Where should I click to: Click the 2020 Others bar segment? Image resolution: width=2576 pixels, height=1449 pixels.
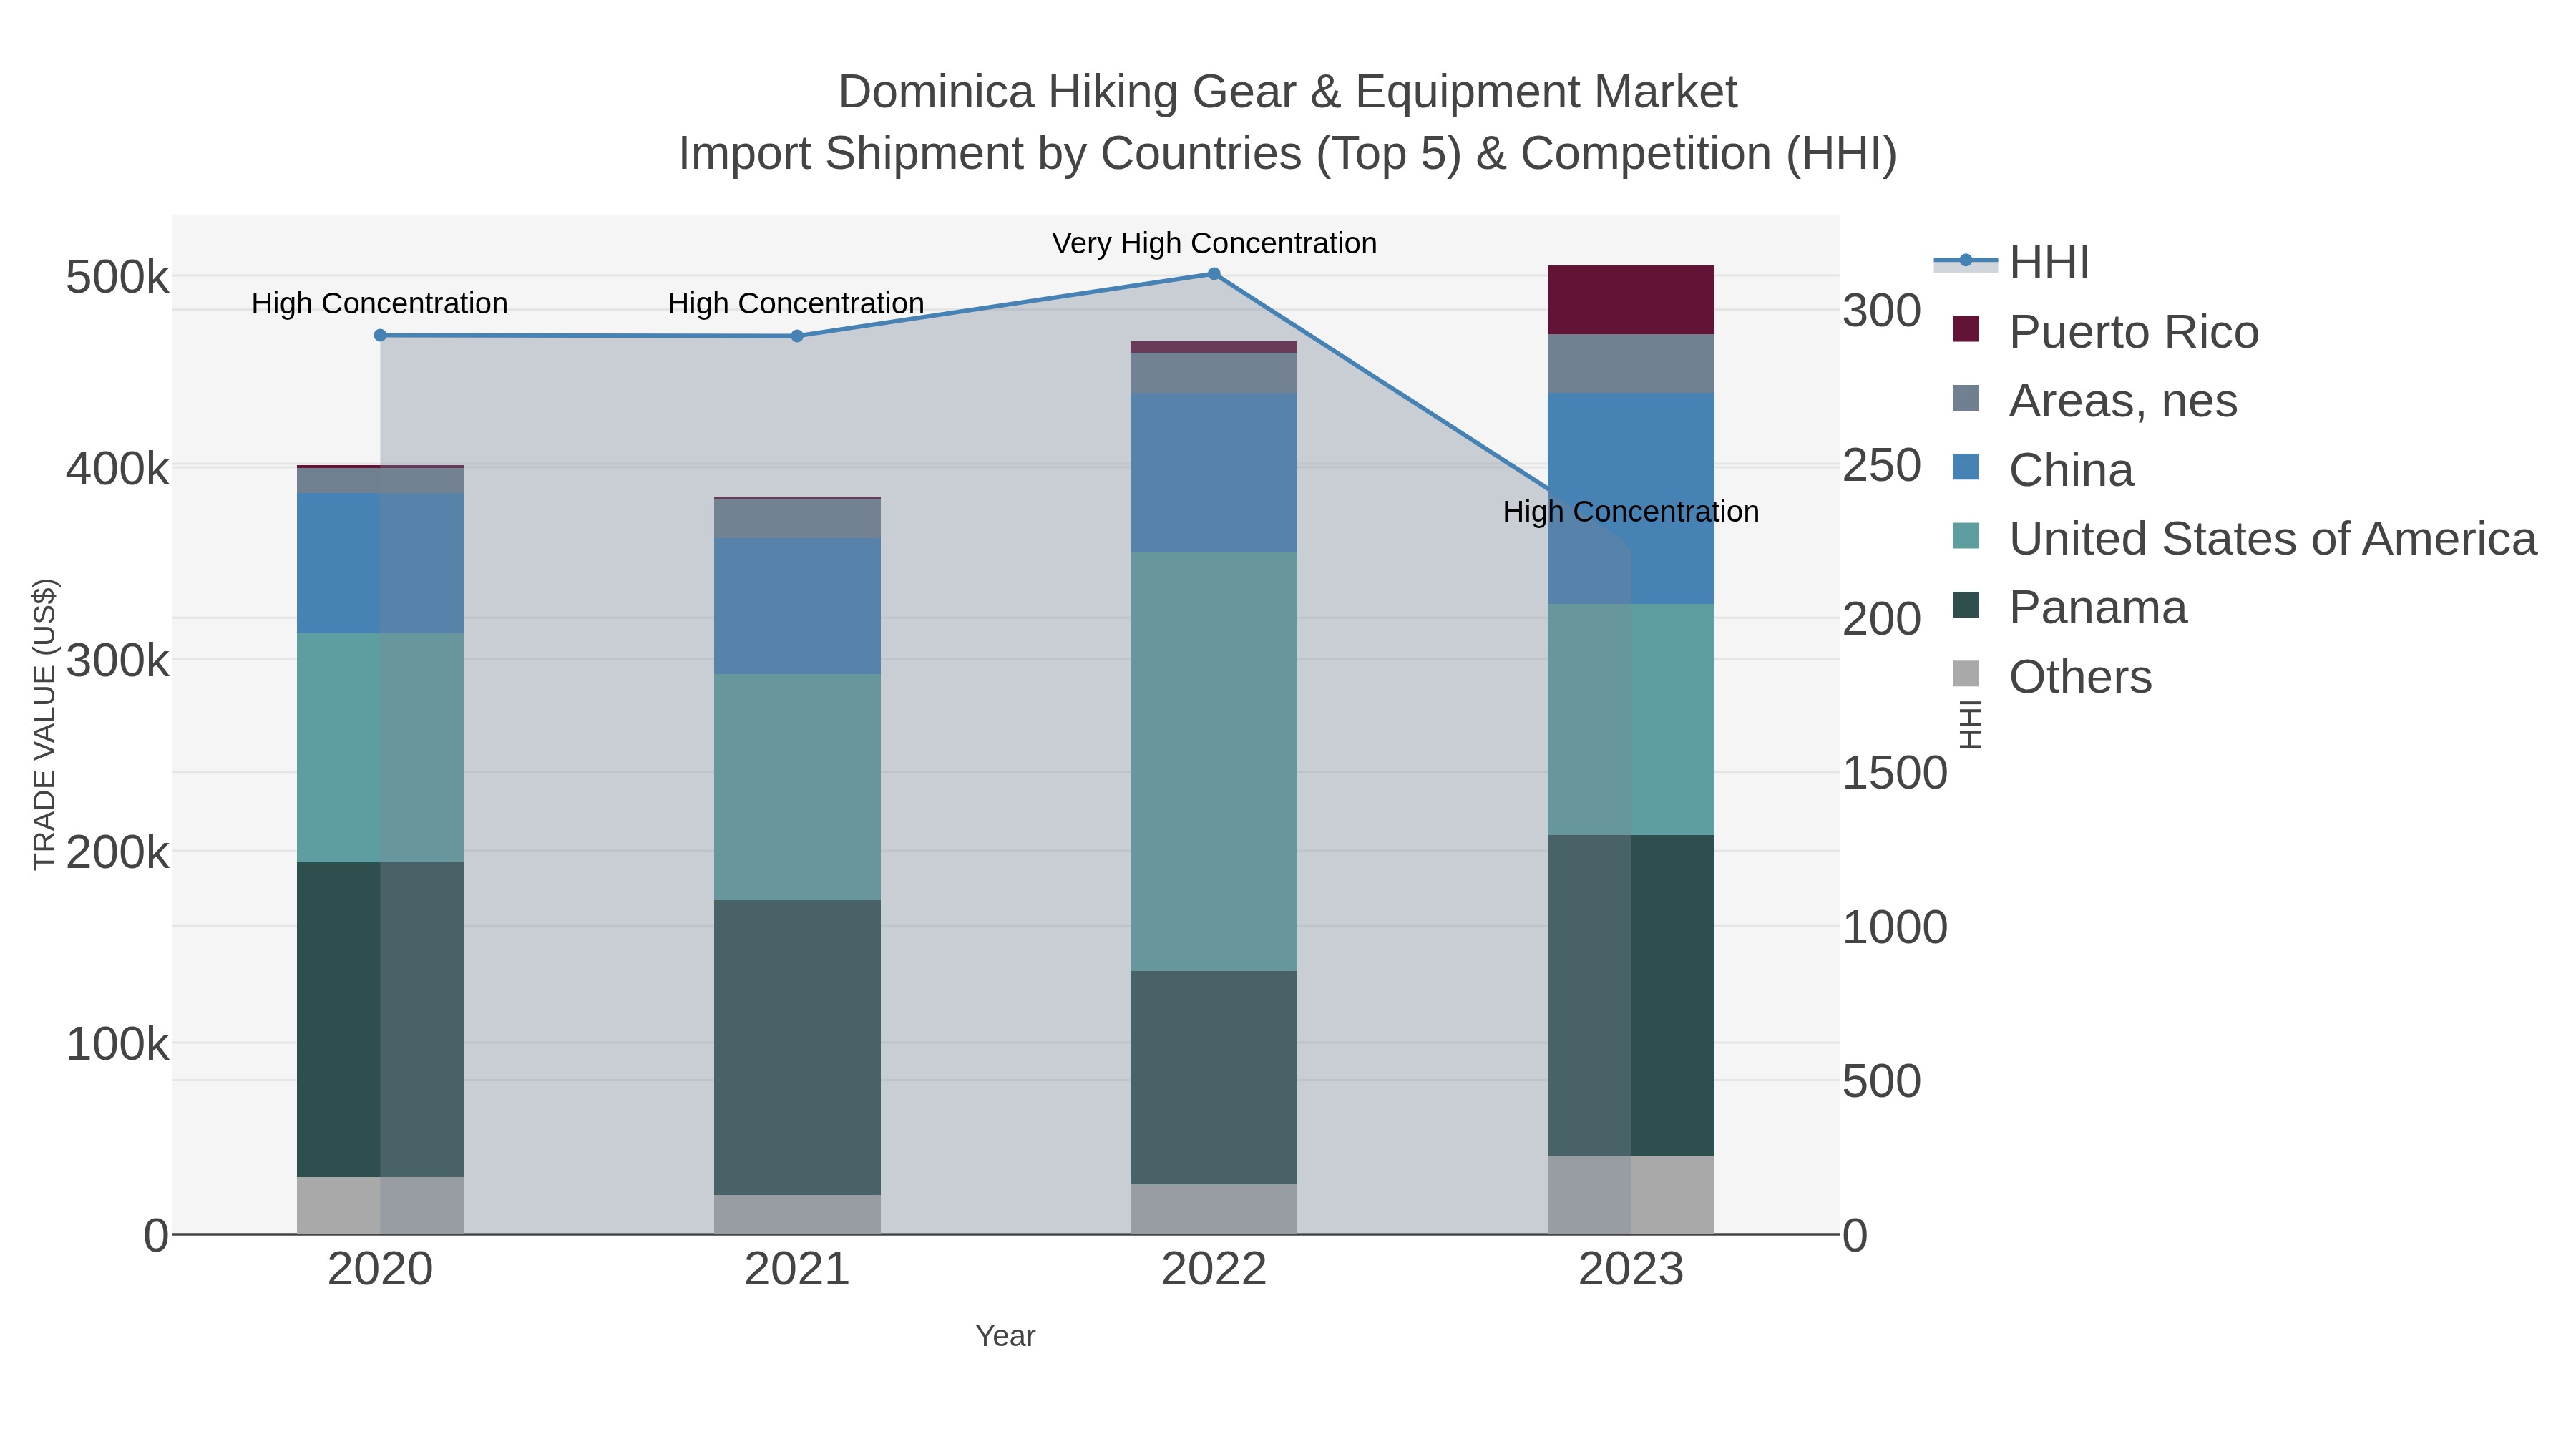click(x=380, y=1206)
